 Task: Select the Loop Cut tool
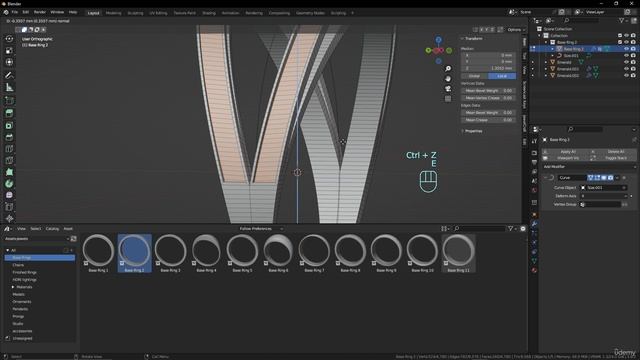tap(9, 149)
